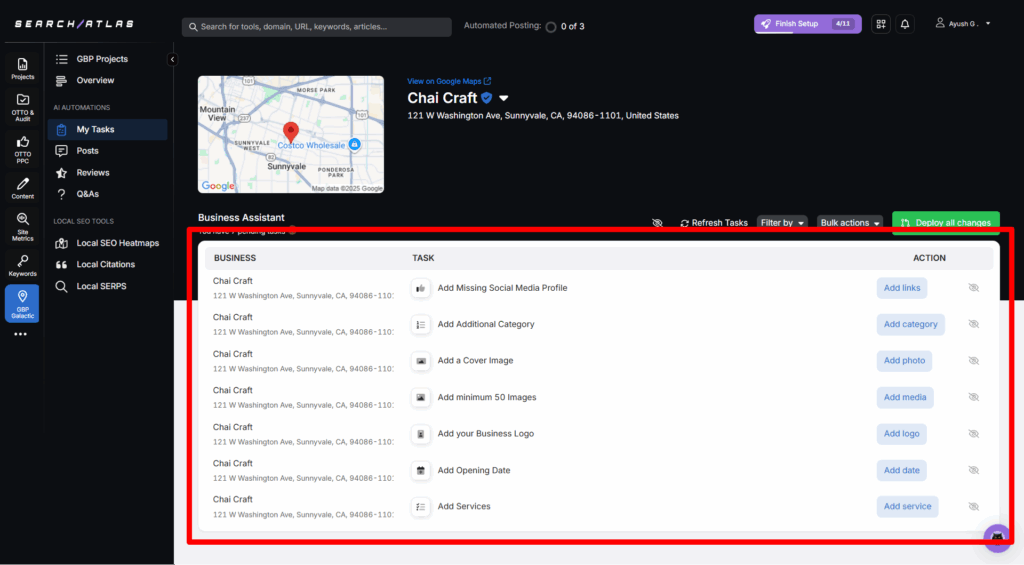This screenshot has height=565, width=1024.
Task: Click the red map pin marker
Action: pyautogui.click(x=291, y=133)
